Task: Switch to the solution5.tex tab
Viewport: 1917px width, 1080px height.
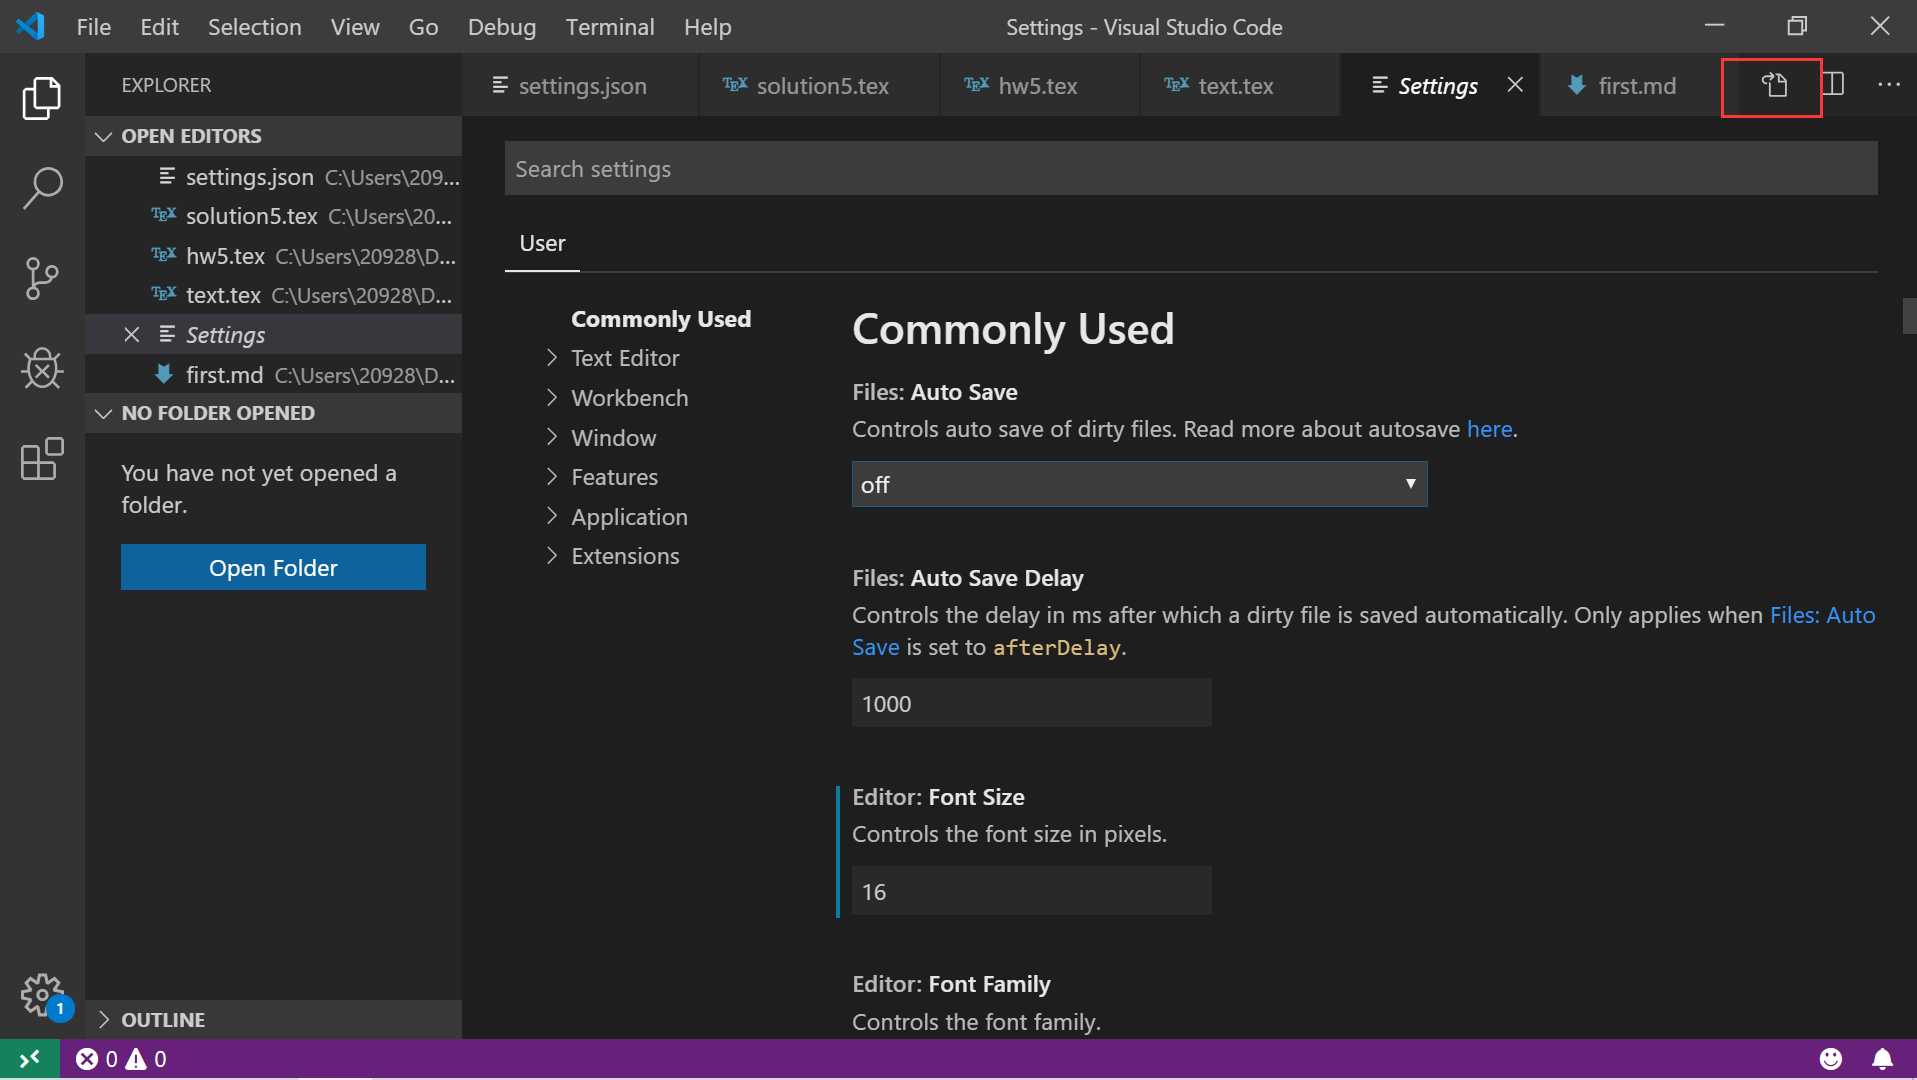Action: [x=820, y=86]
